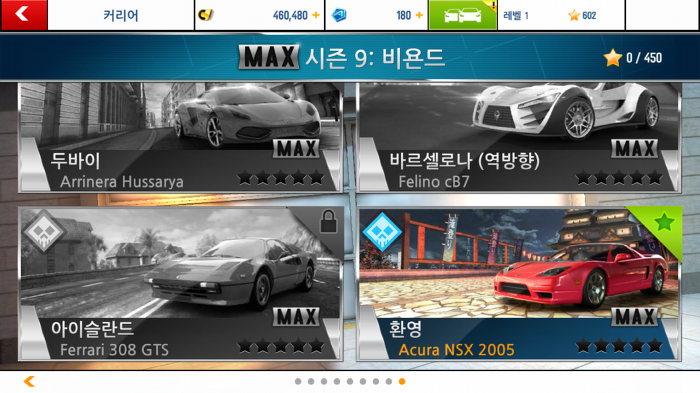Jump to the first page dot
The height and width of the screenshot is (393, 700).
pos(298,381)
